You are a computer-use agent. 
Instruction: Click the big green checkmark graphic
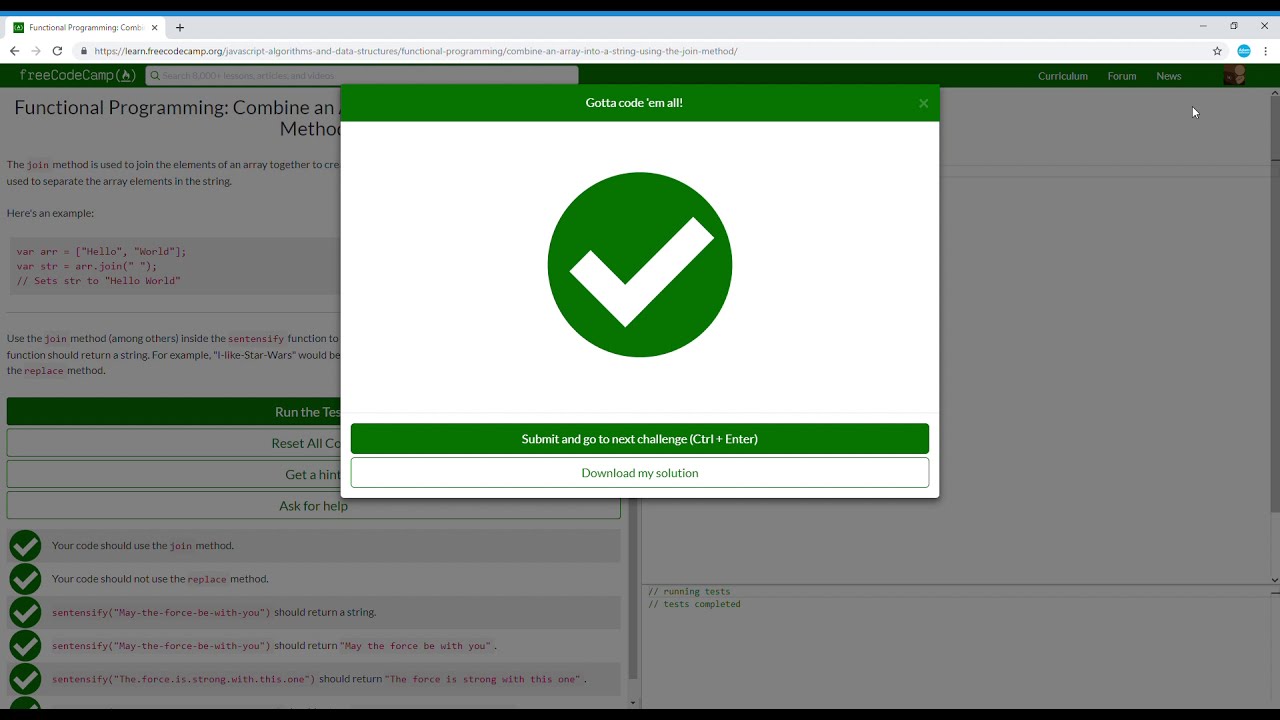coord(640,265)
